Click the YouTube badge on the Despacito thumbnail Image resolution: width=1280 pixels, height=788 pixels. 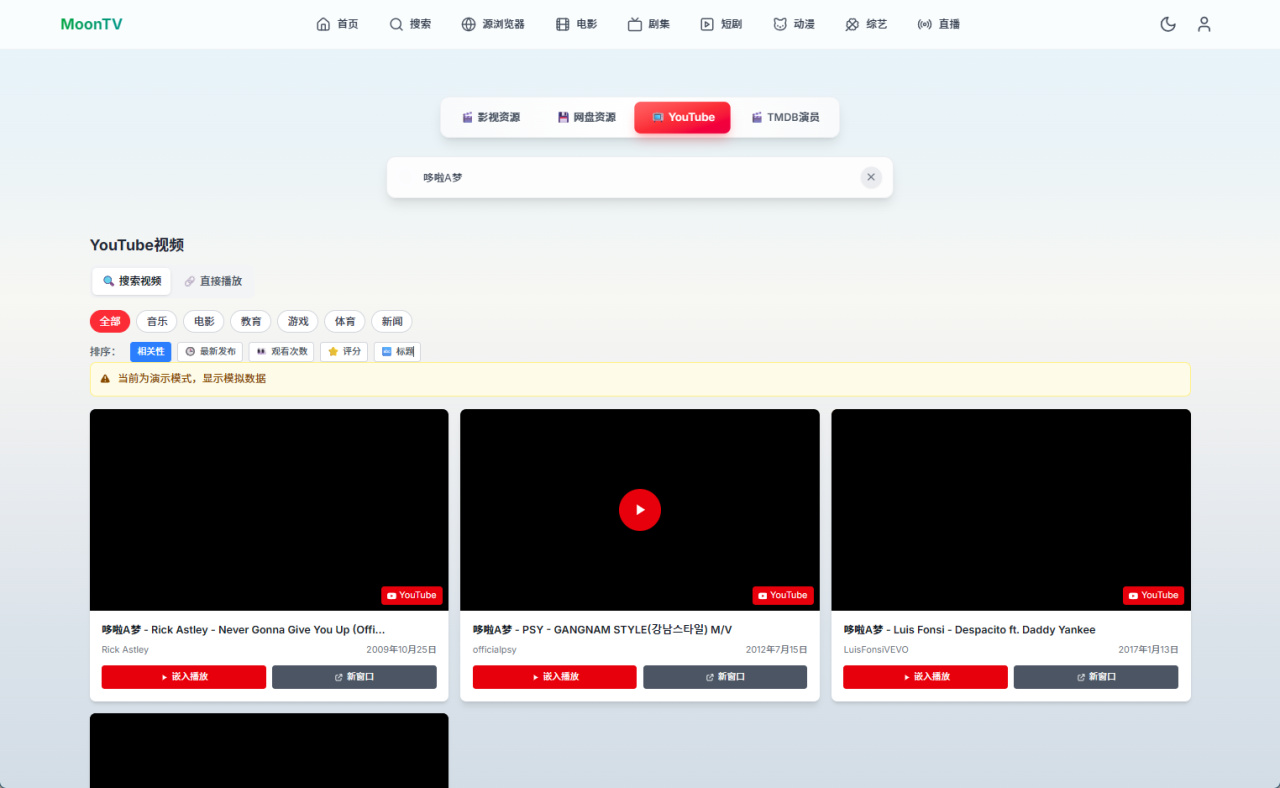pyautogui.click(x=1153, y=595)
